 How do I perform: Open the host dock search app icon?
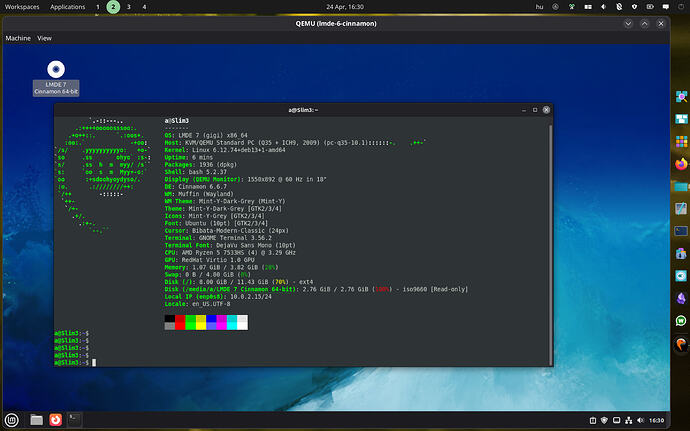[x=681, y=96]
